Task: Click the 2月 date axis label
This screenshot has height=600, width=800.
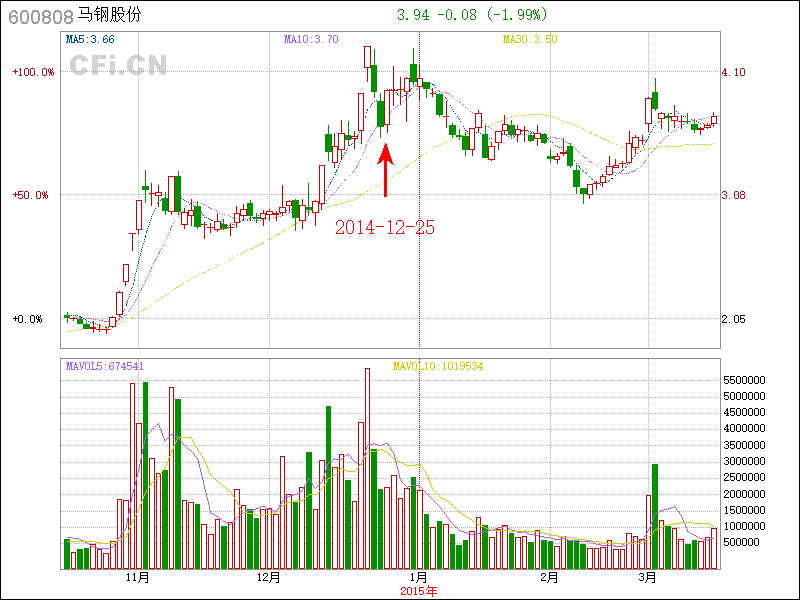Action: pos(549,578)
